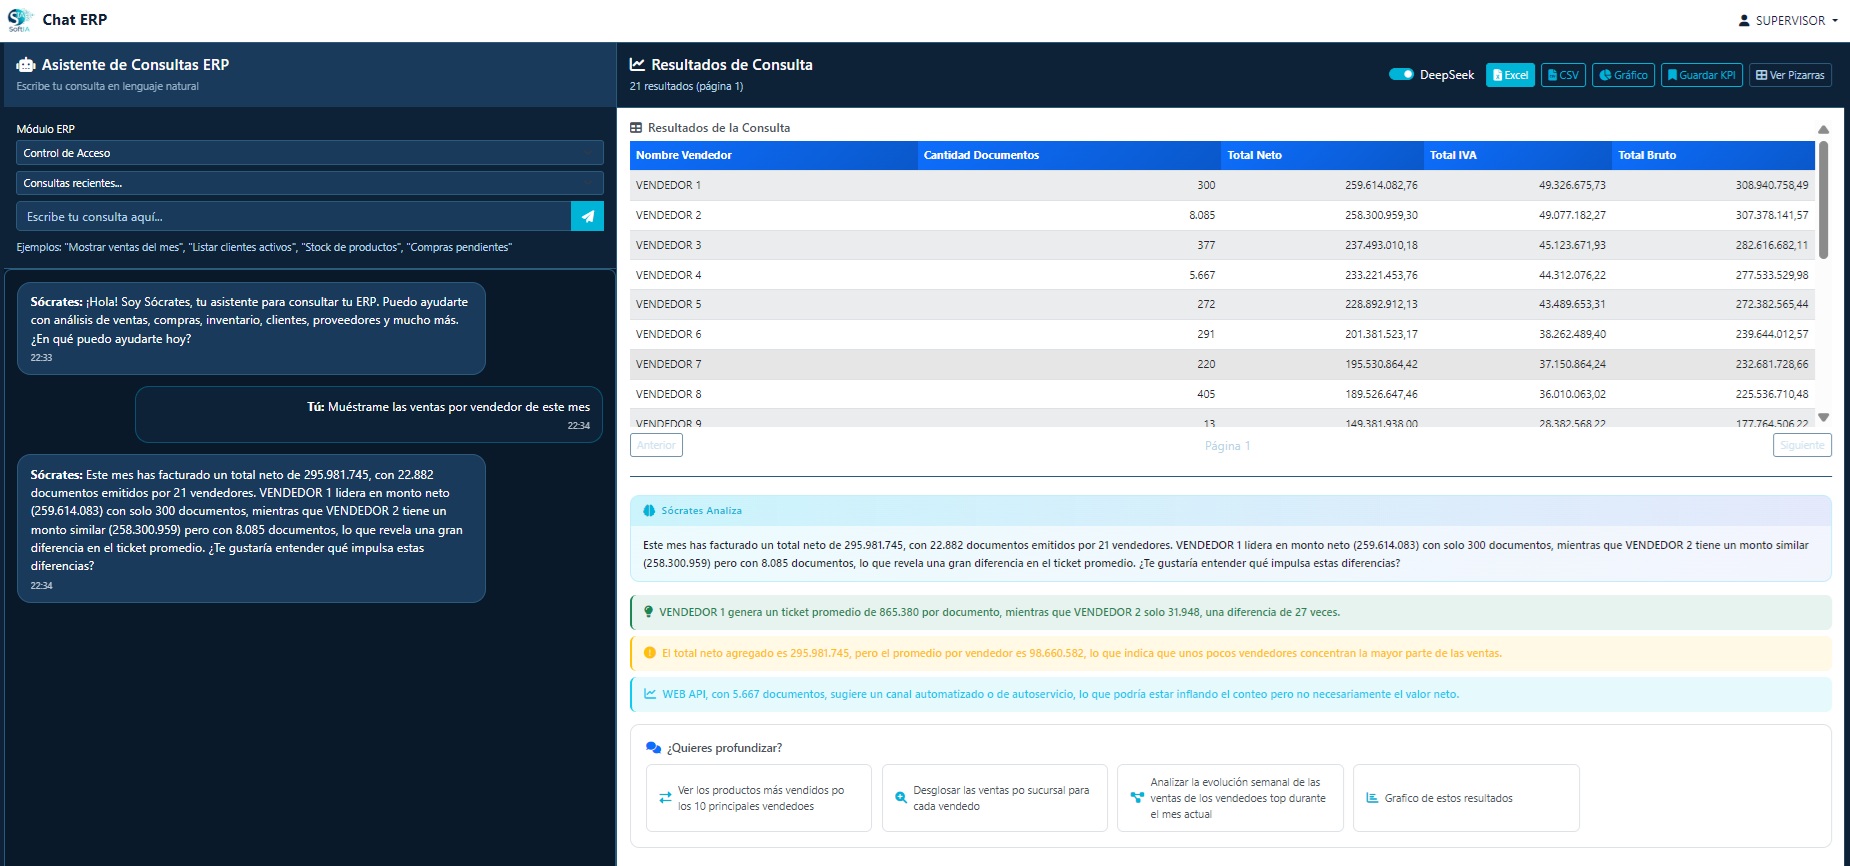This screenshot has width=1850, height=866.
Task: Sort by Total IVA column header
Action: click(1518, 155)
